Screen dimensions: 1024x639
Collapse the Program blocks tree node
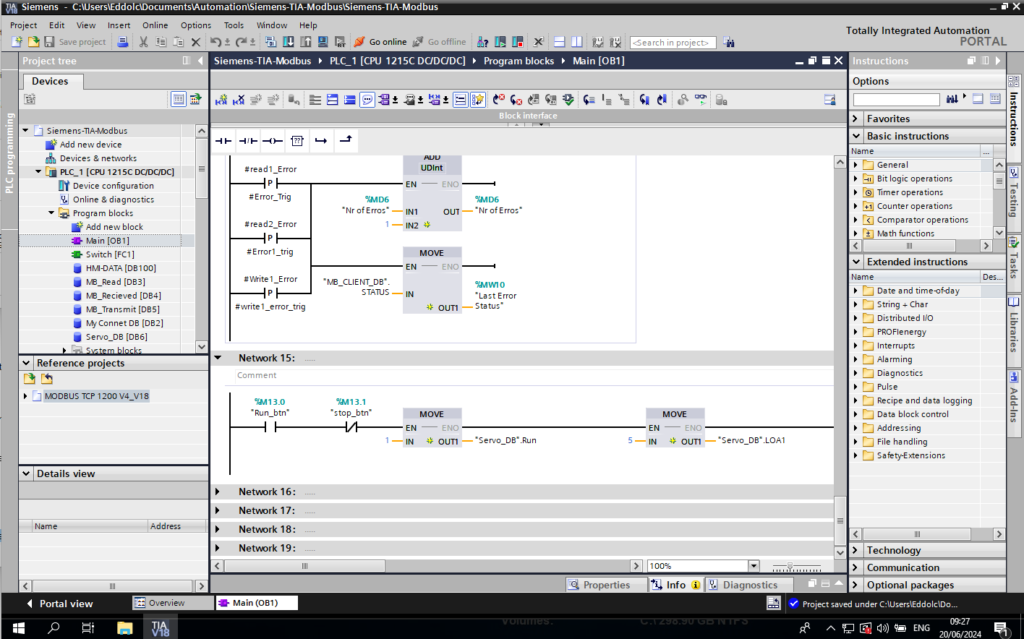point(52,213)
